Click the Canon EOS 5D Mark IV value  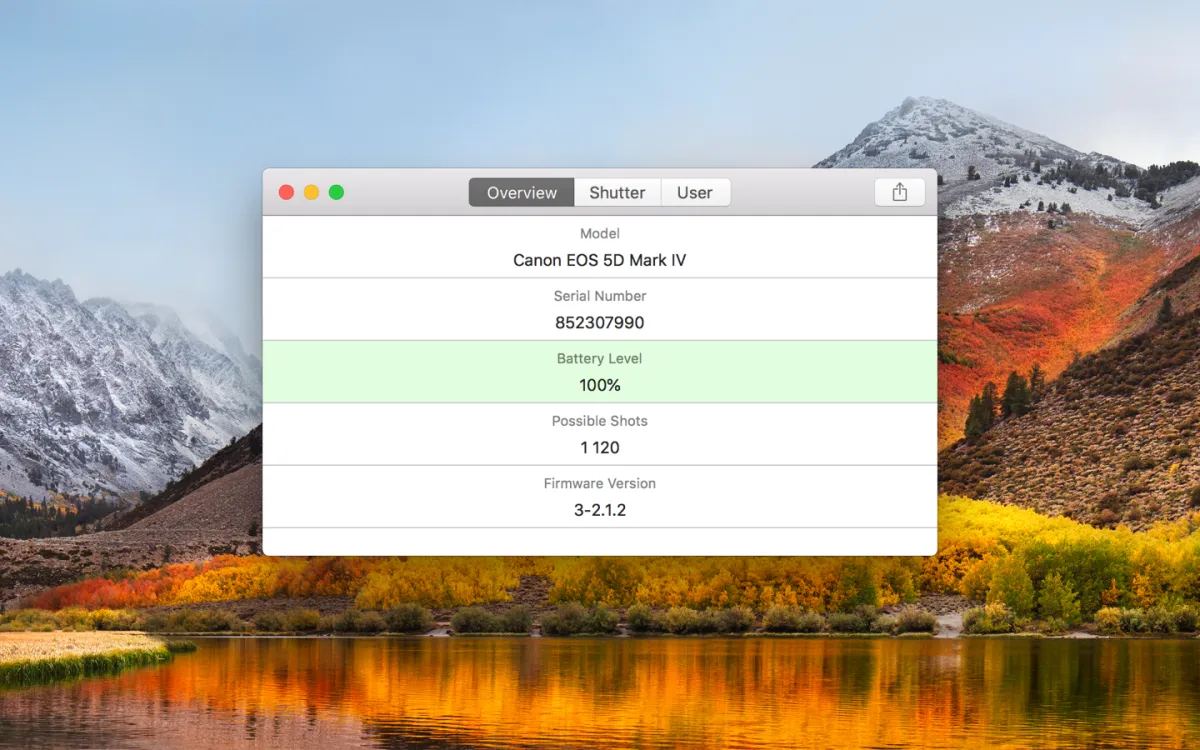tap(599, 260)
